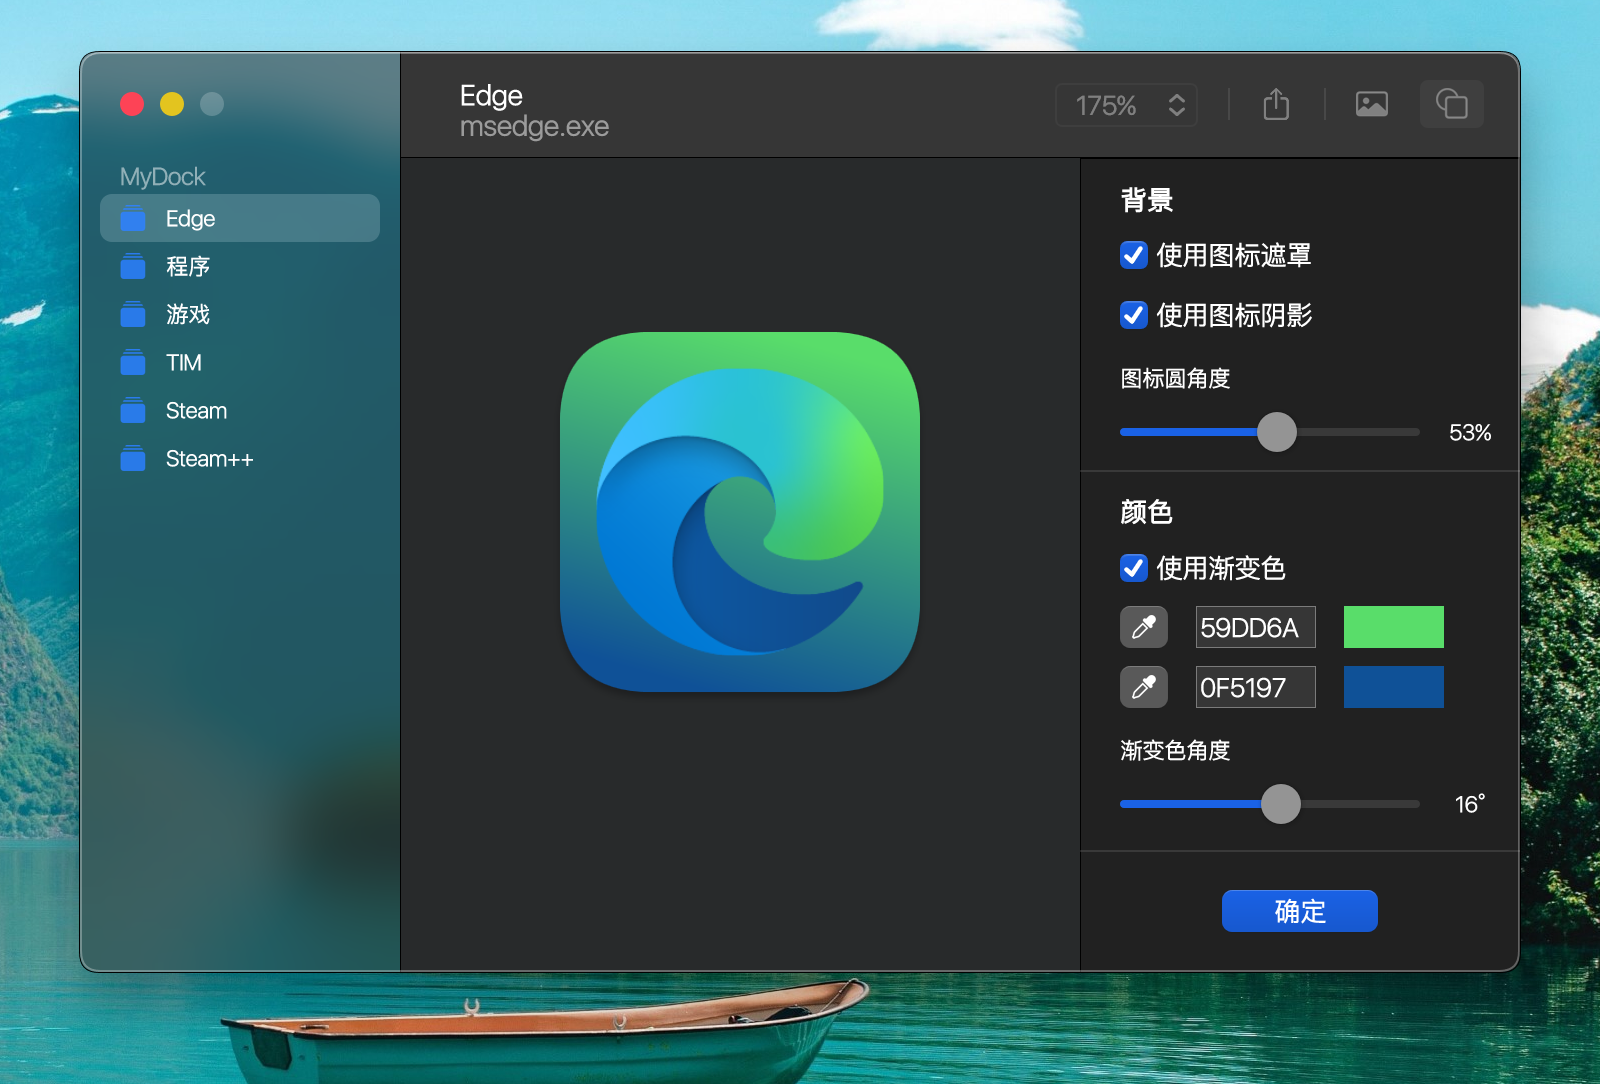Pick color with eyedropper next to 59DD6A
Screen dimensions: 1600x1084
click(x=1144, y=627)
